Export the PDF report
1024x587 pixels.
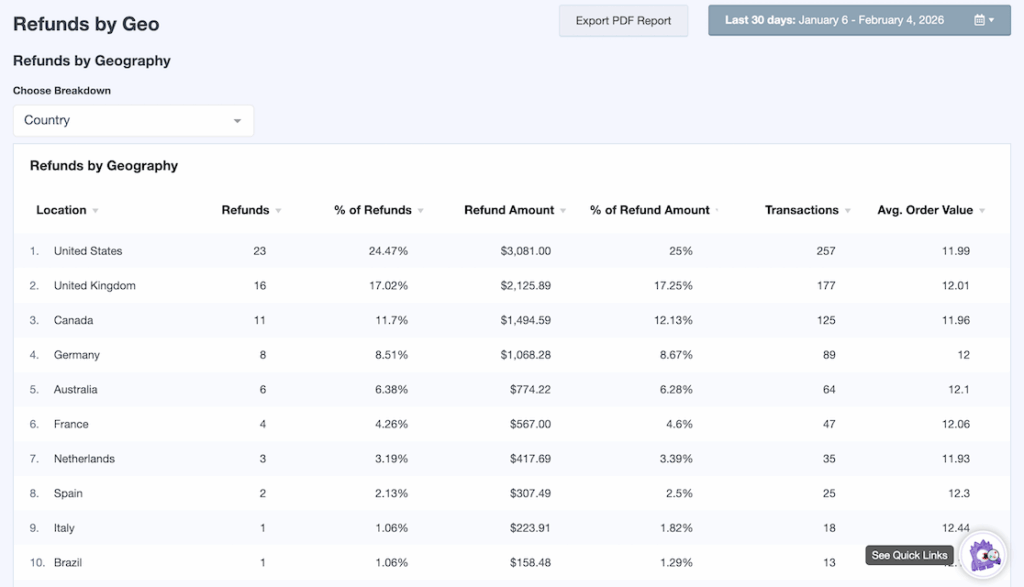tap(623, 20)
